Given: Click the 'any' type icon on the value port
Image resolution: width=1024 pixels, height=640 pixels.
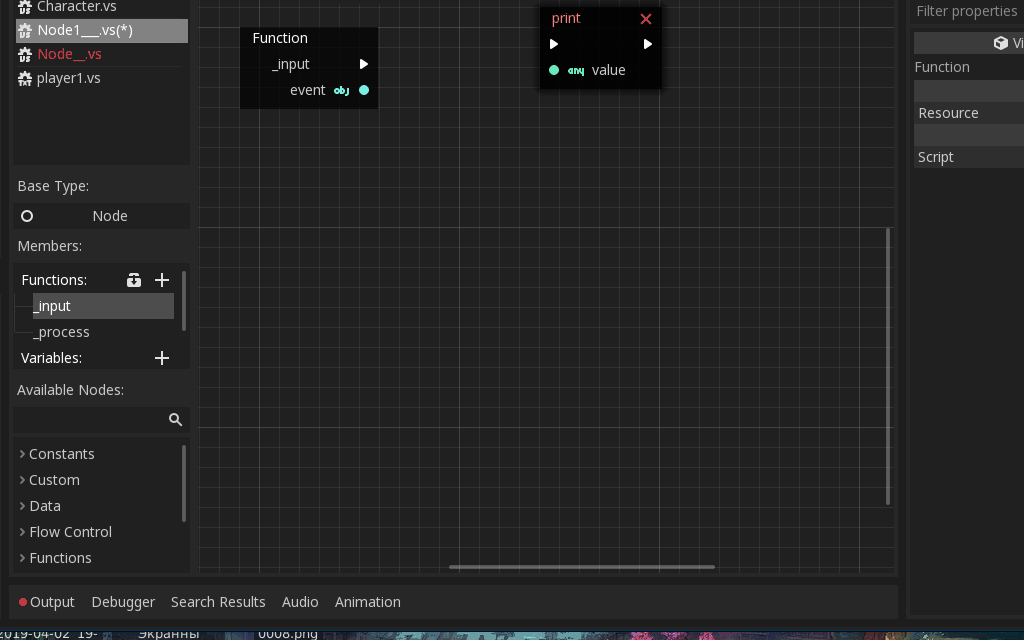Looking at the screenshot, I should 575,70.
